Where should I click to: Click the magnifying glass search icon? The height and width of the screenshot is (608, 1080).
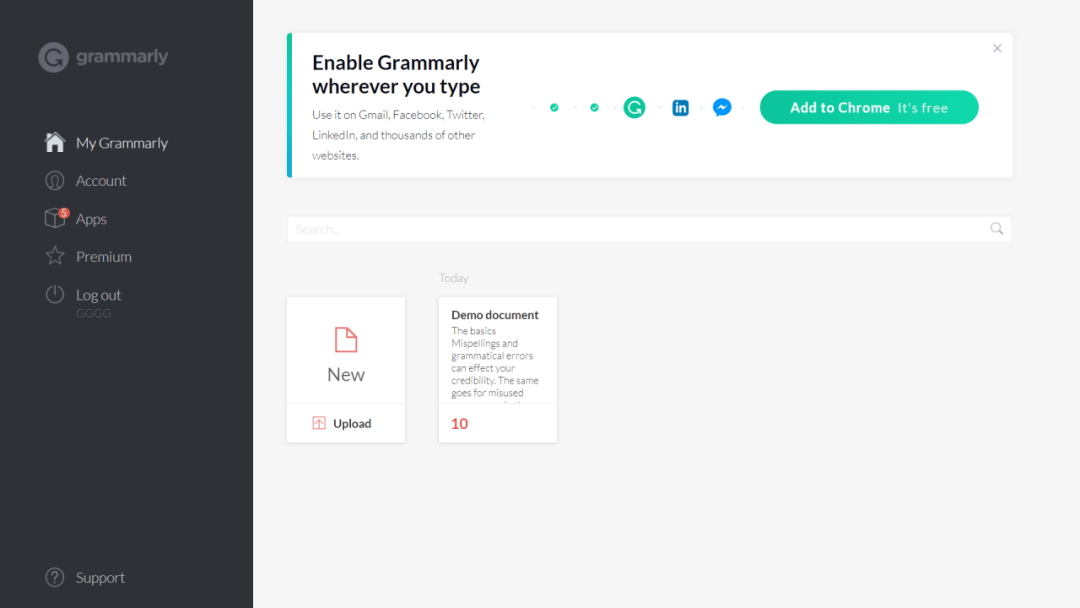996,229
